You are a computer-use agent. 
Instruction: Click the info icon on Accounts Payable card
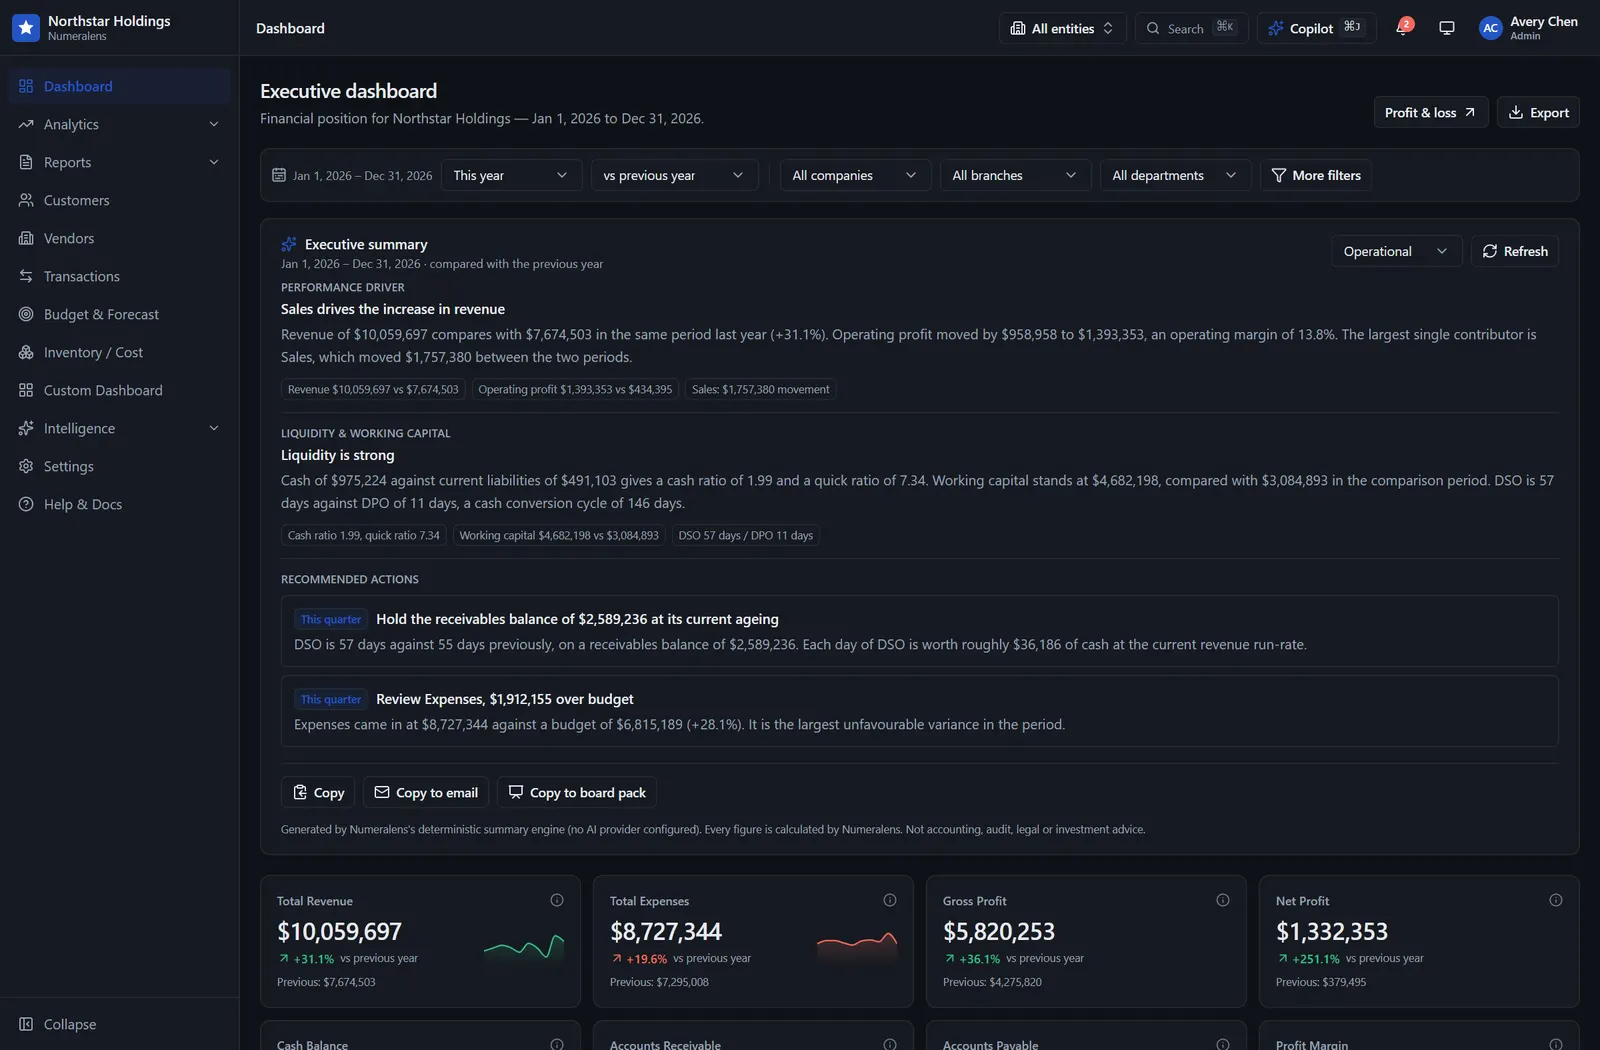tap(1223, 1044)
